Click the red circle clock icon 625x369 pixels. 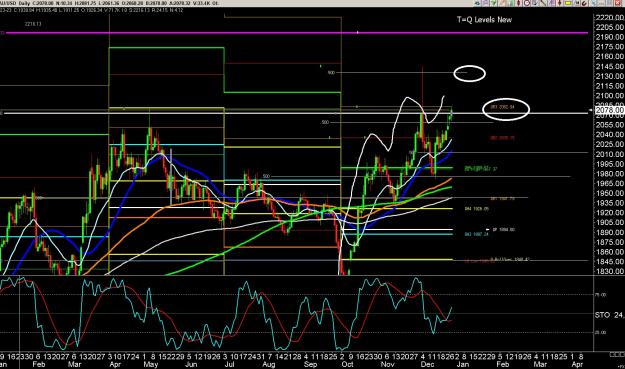pyautogui.click(x=527, y=3)
